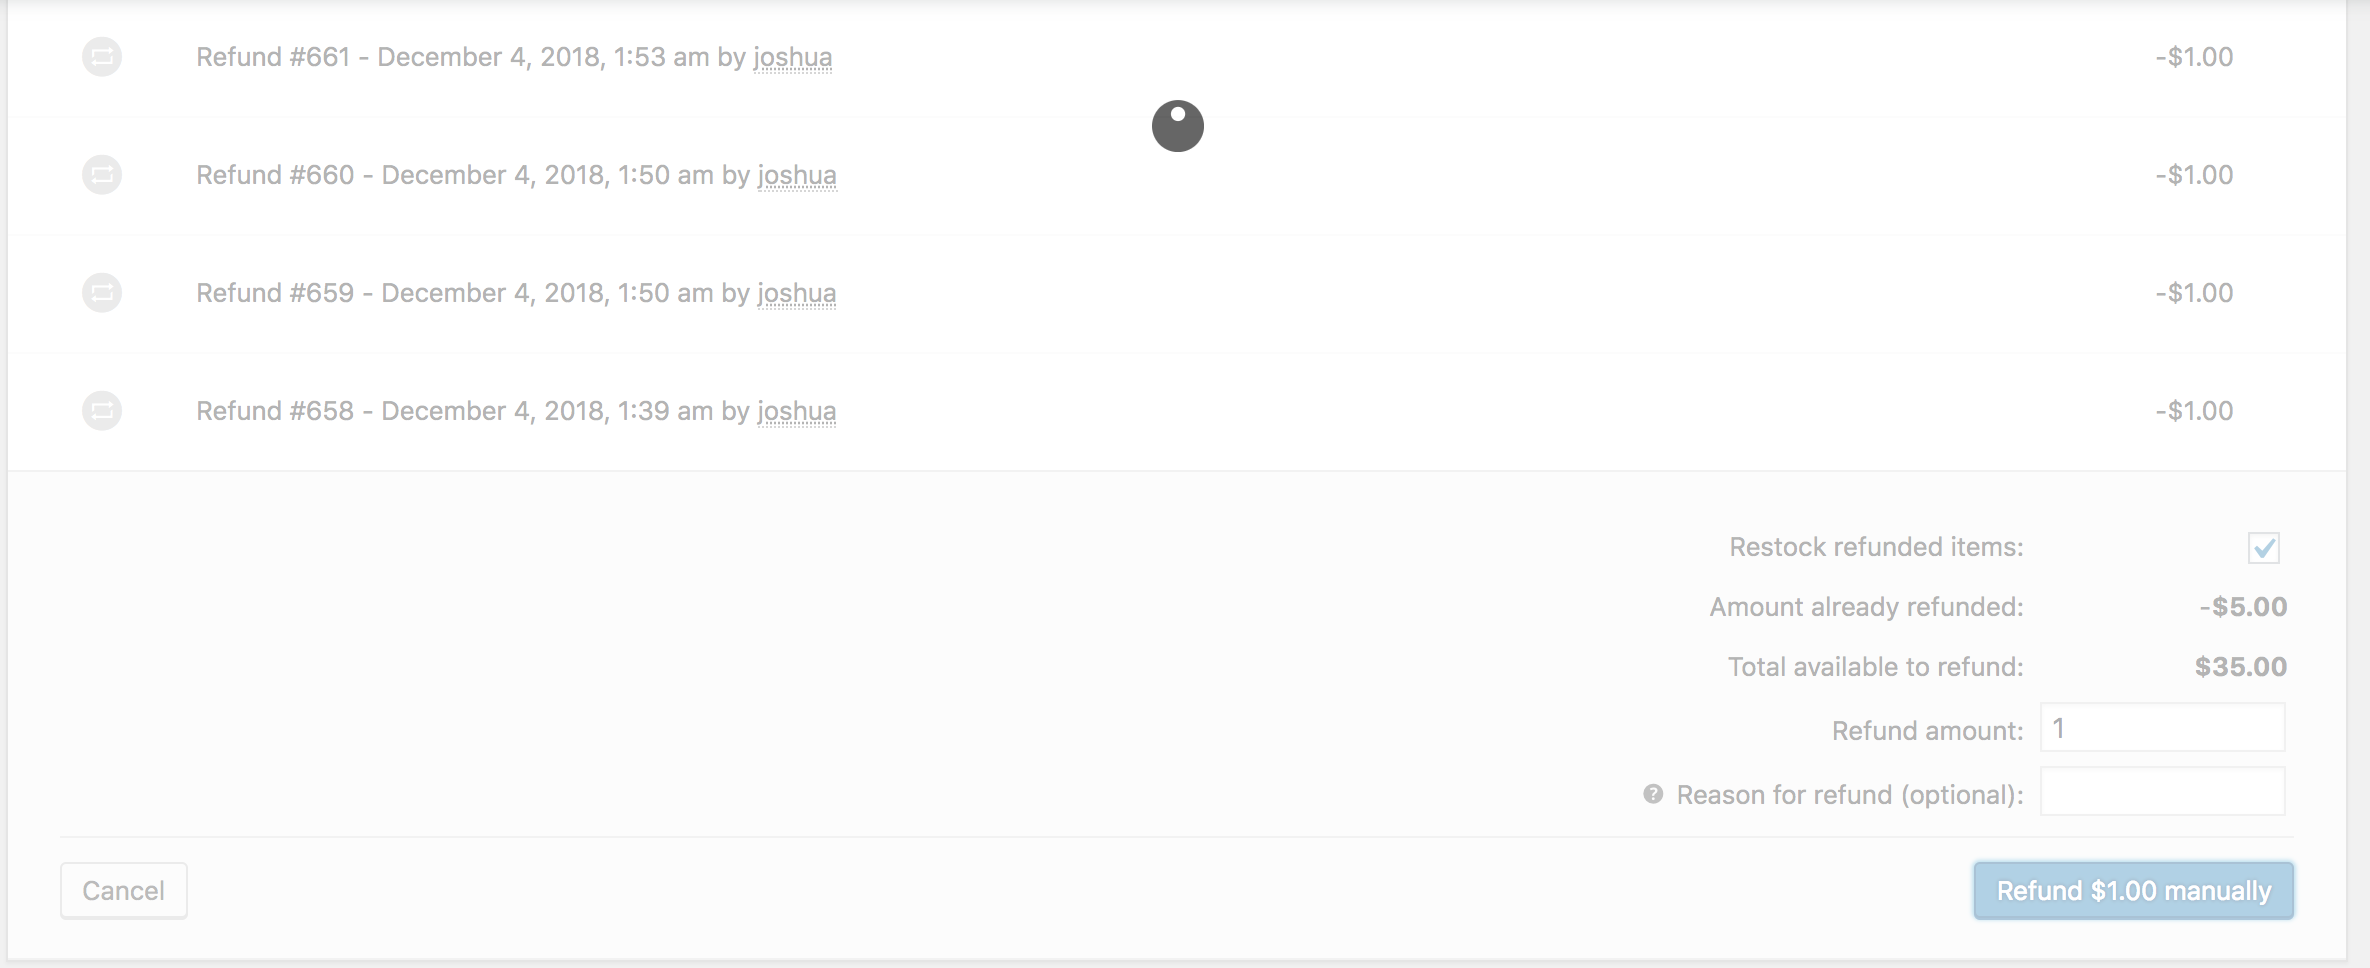Click the Reason for refund text box
Viewport: 2370px width, 968px height.
click(x=2160, y=791)
